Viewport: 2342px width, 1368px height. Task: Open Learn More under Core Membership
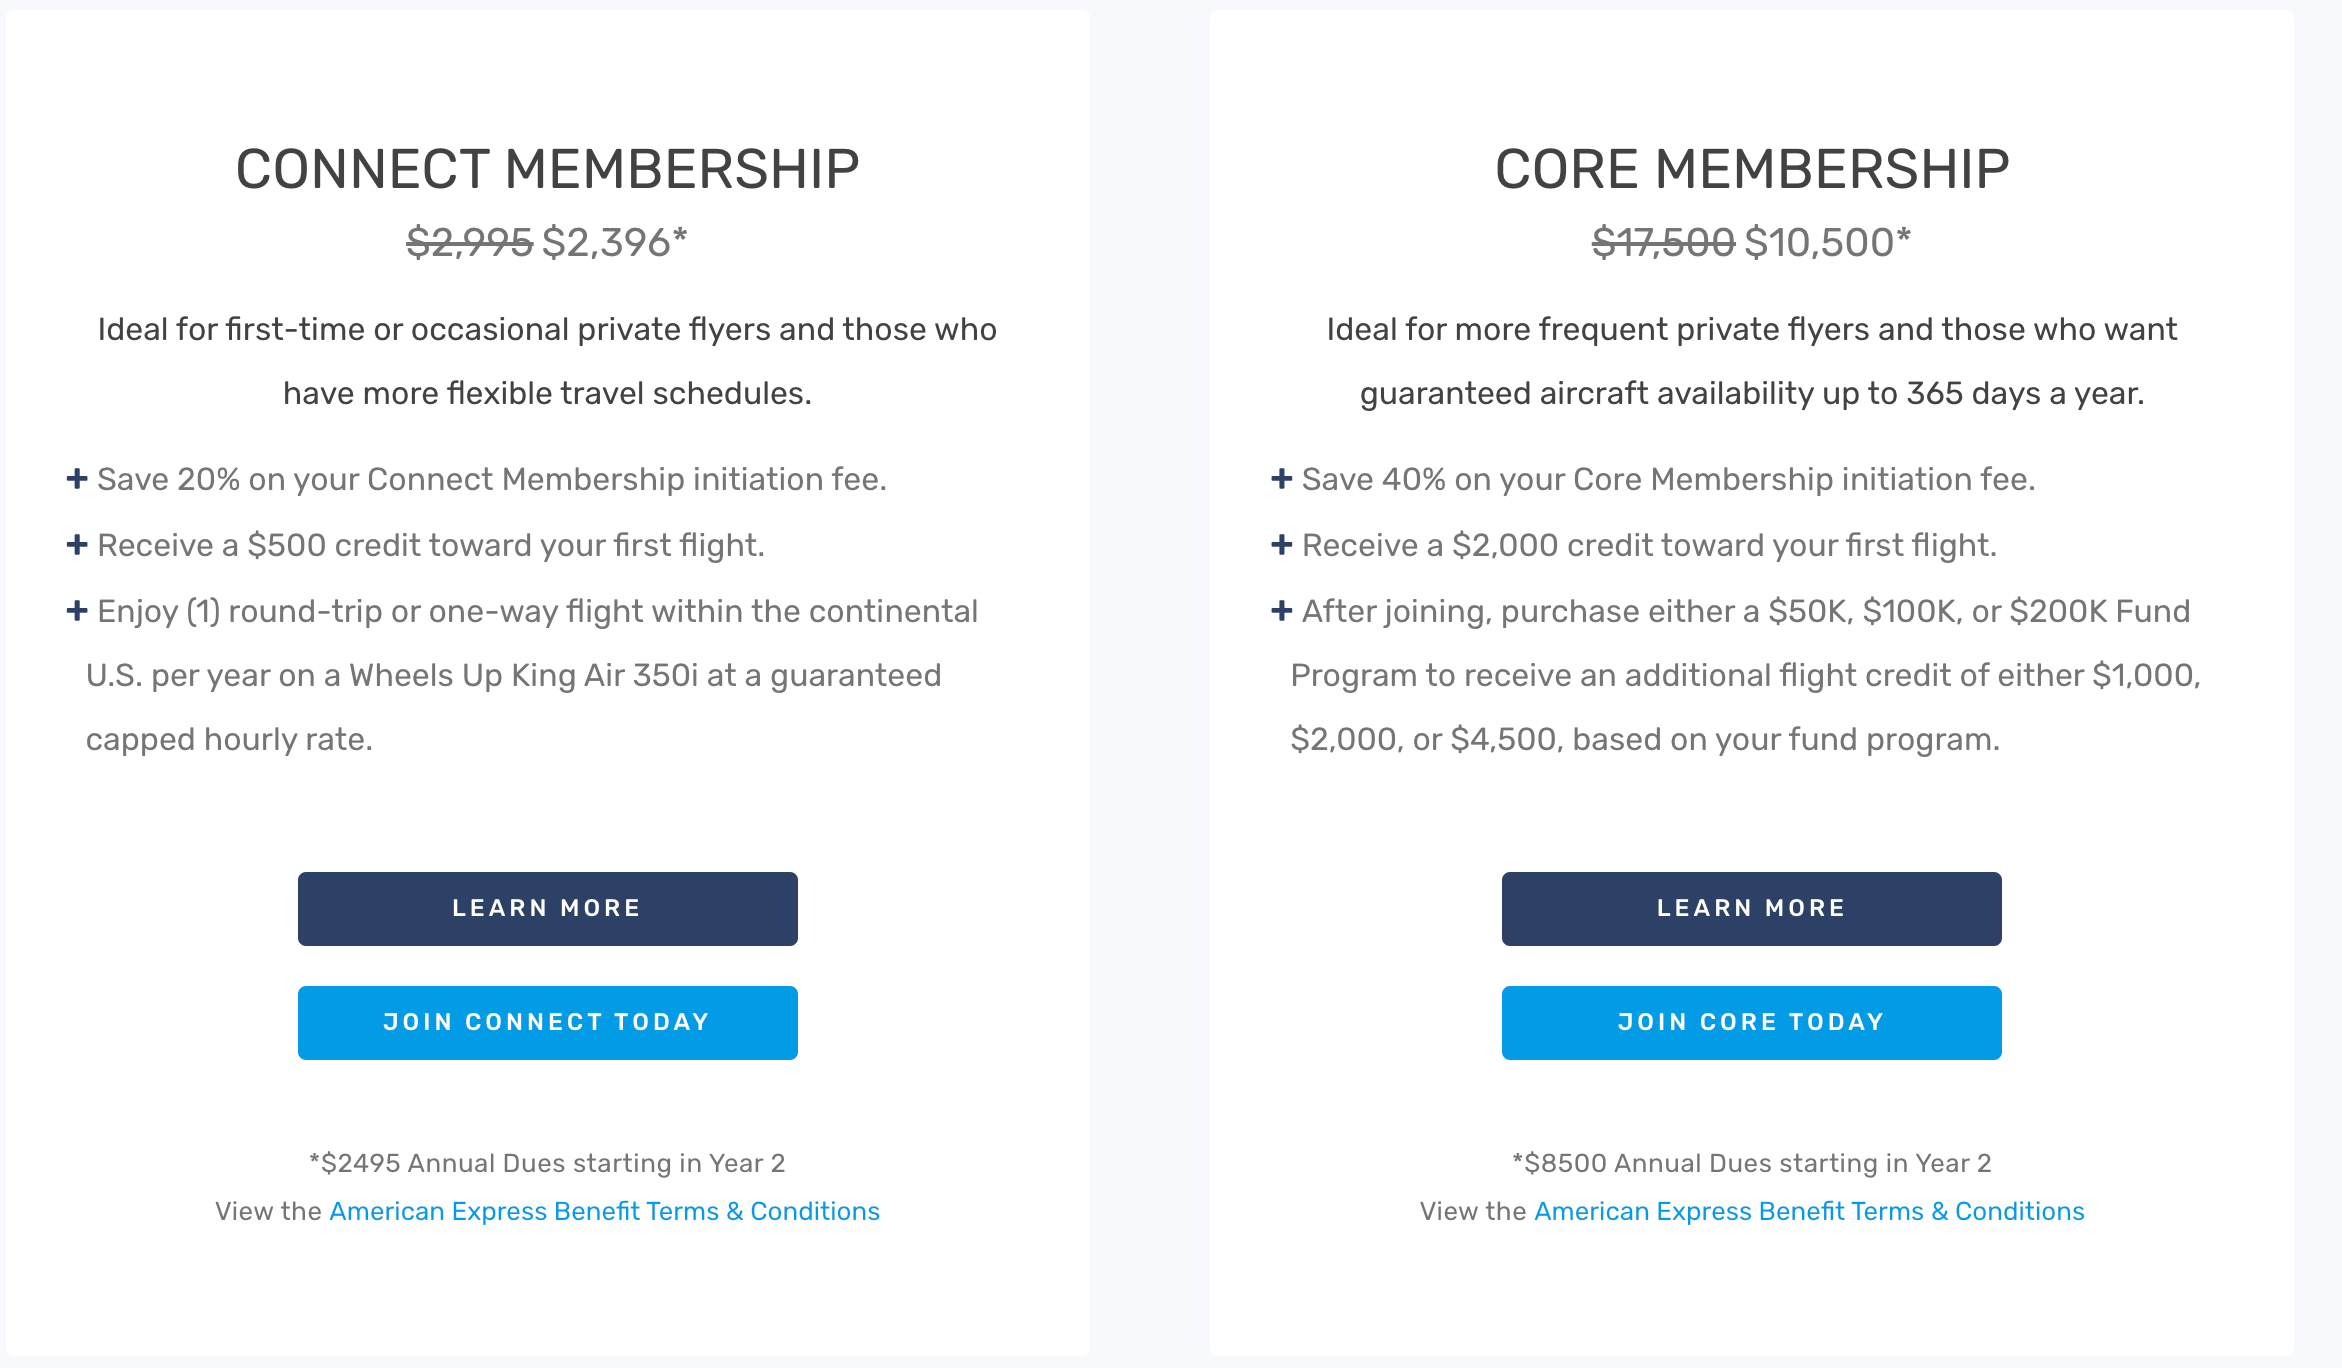click(x=1750, y=908)
